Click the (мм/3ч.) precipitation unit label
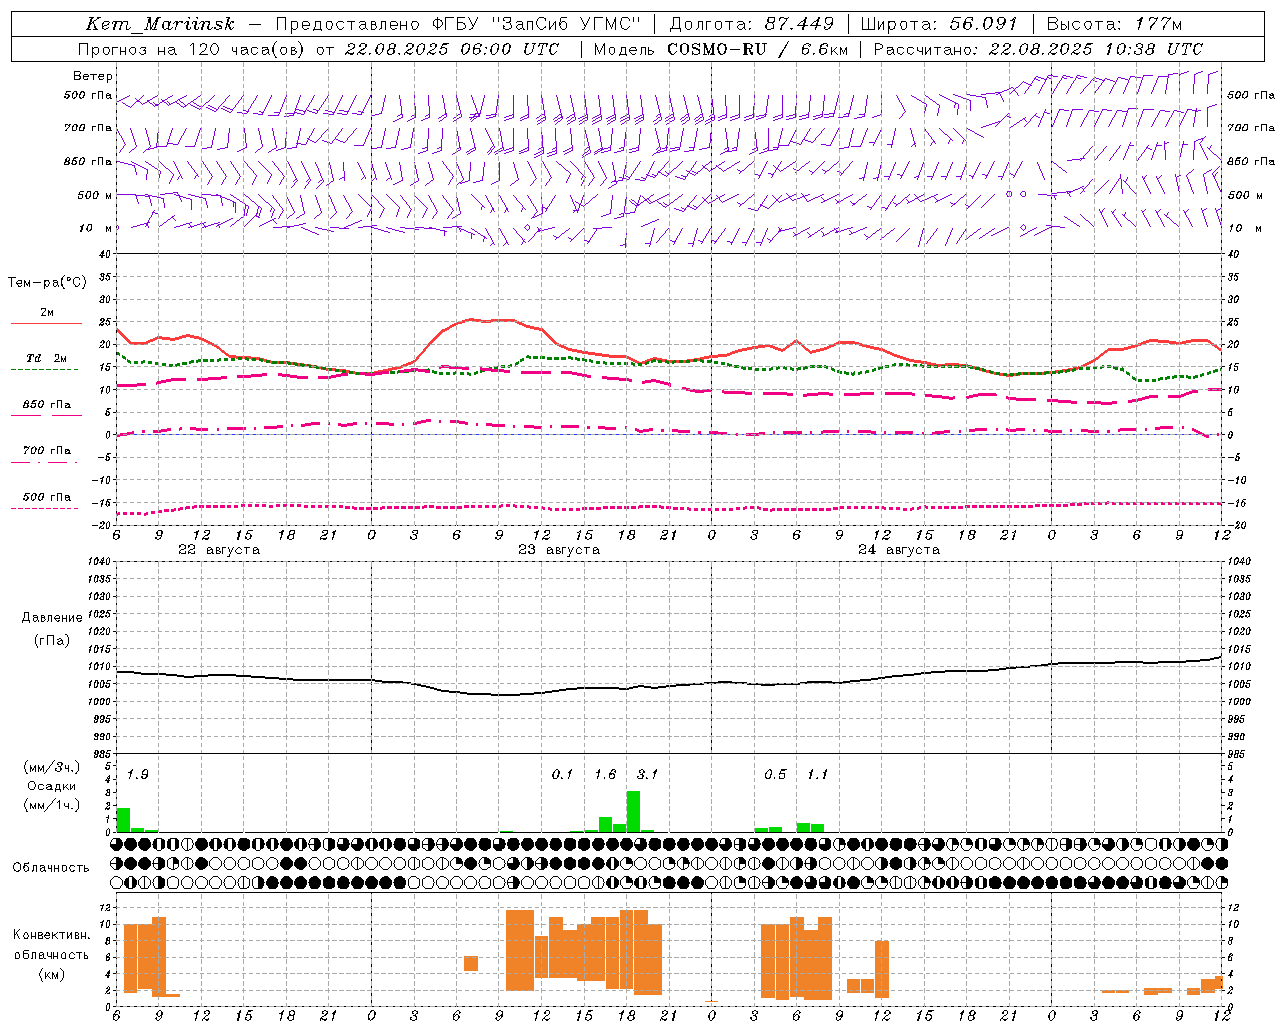The width and height of the screenshot is (1280, 1024). click(x=51, y=767)
